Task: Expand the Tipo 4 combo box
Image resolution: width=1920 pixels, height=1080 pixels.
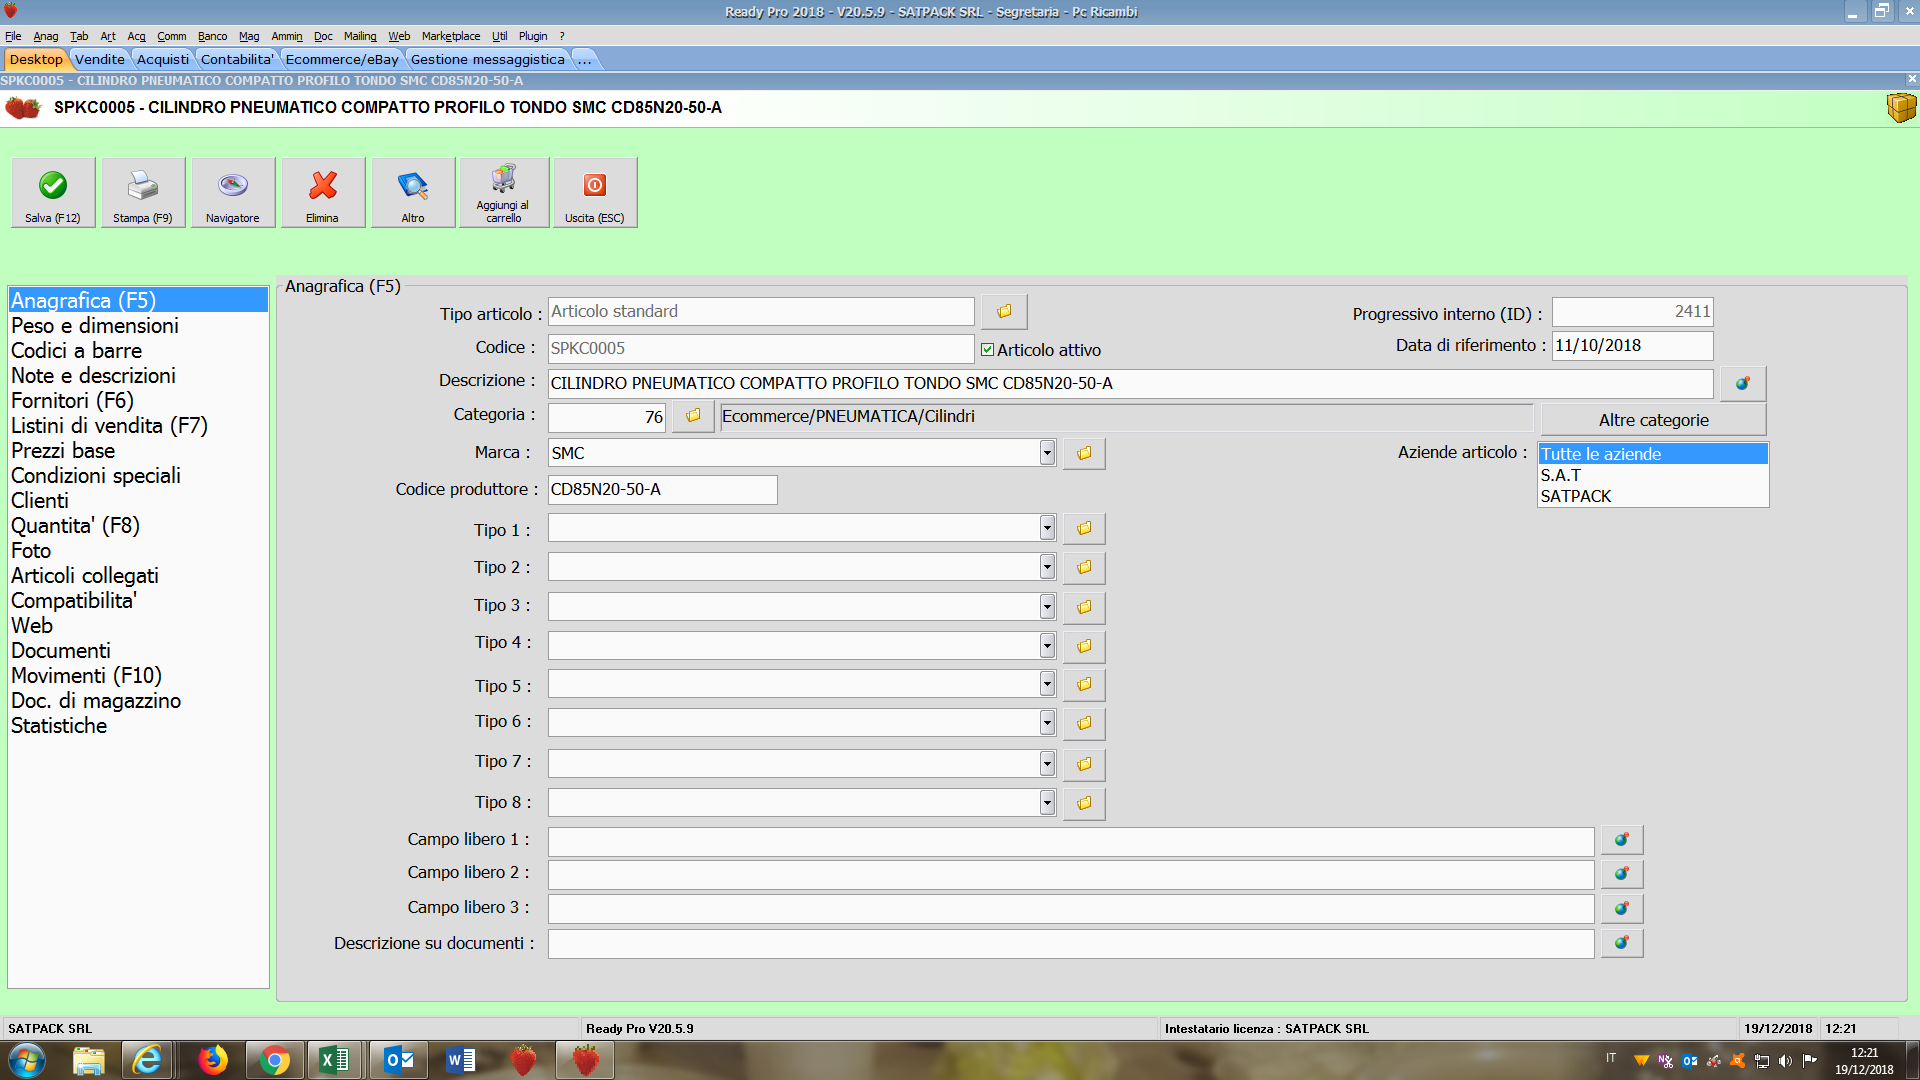Action: pos(1046,645)
